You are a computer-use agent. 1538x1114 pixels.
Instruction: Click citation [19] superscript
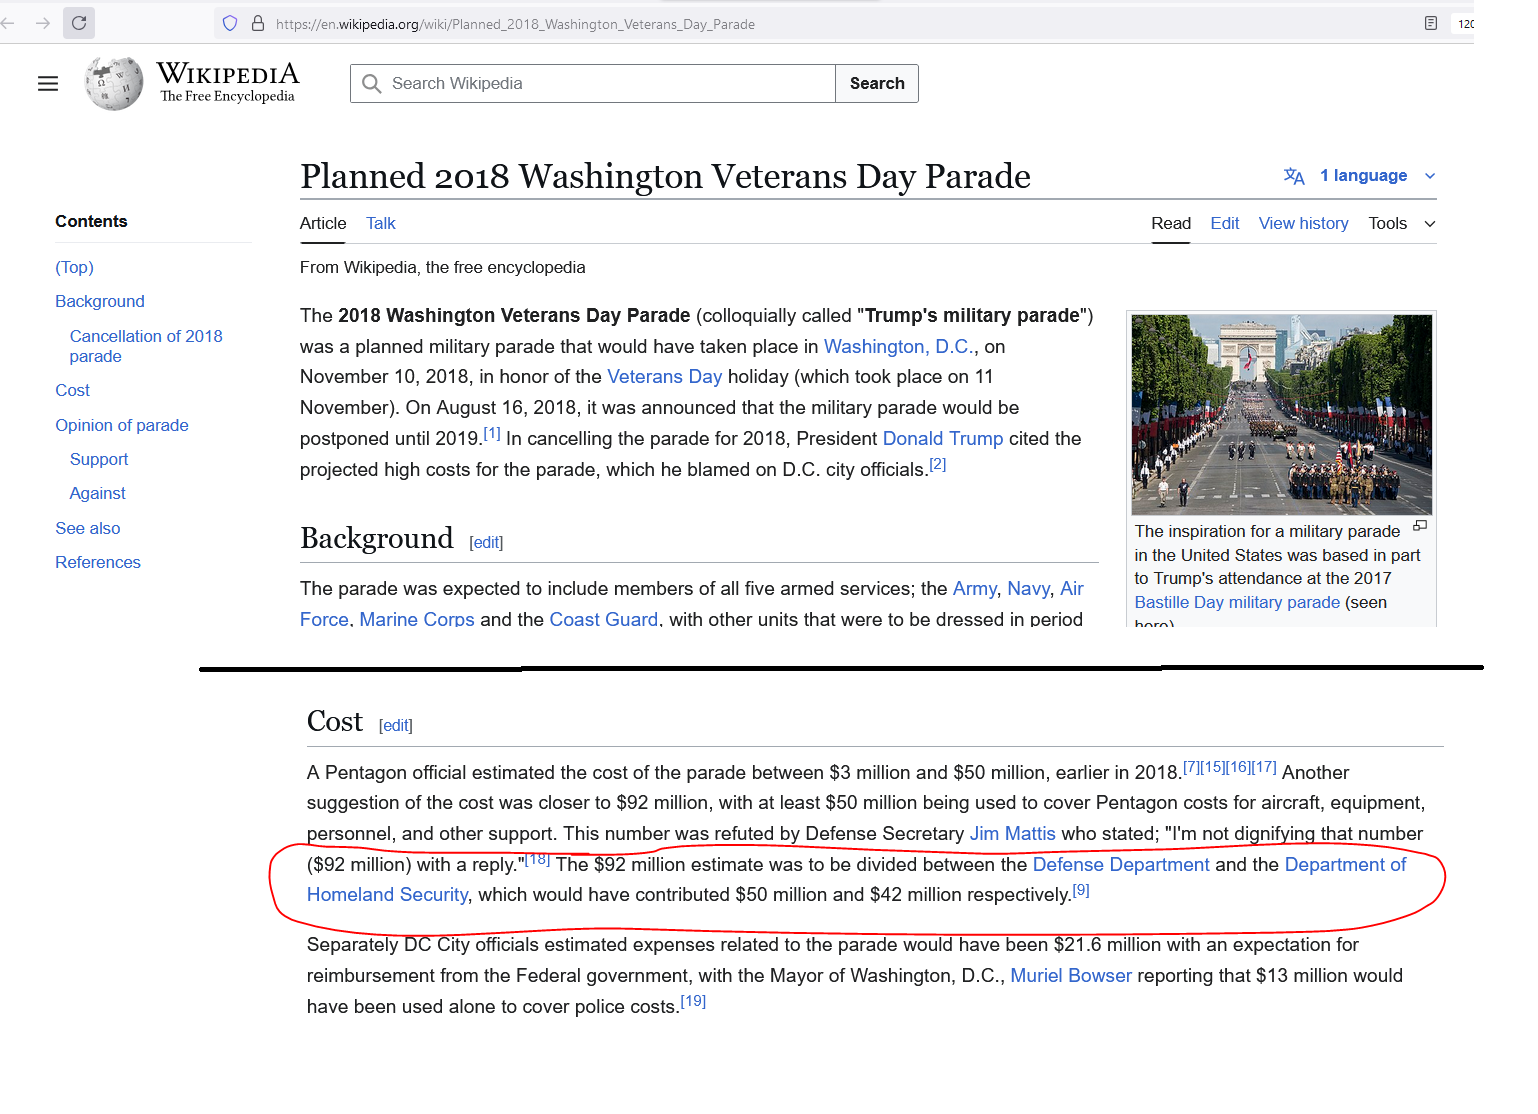click(693, 1001)
